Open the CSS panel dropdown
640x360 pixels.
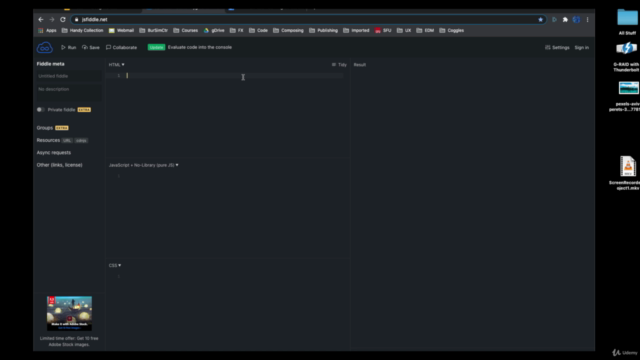click(115, 265)
